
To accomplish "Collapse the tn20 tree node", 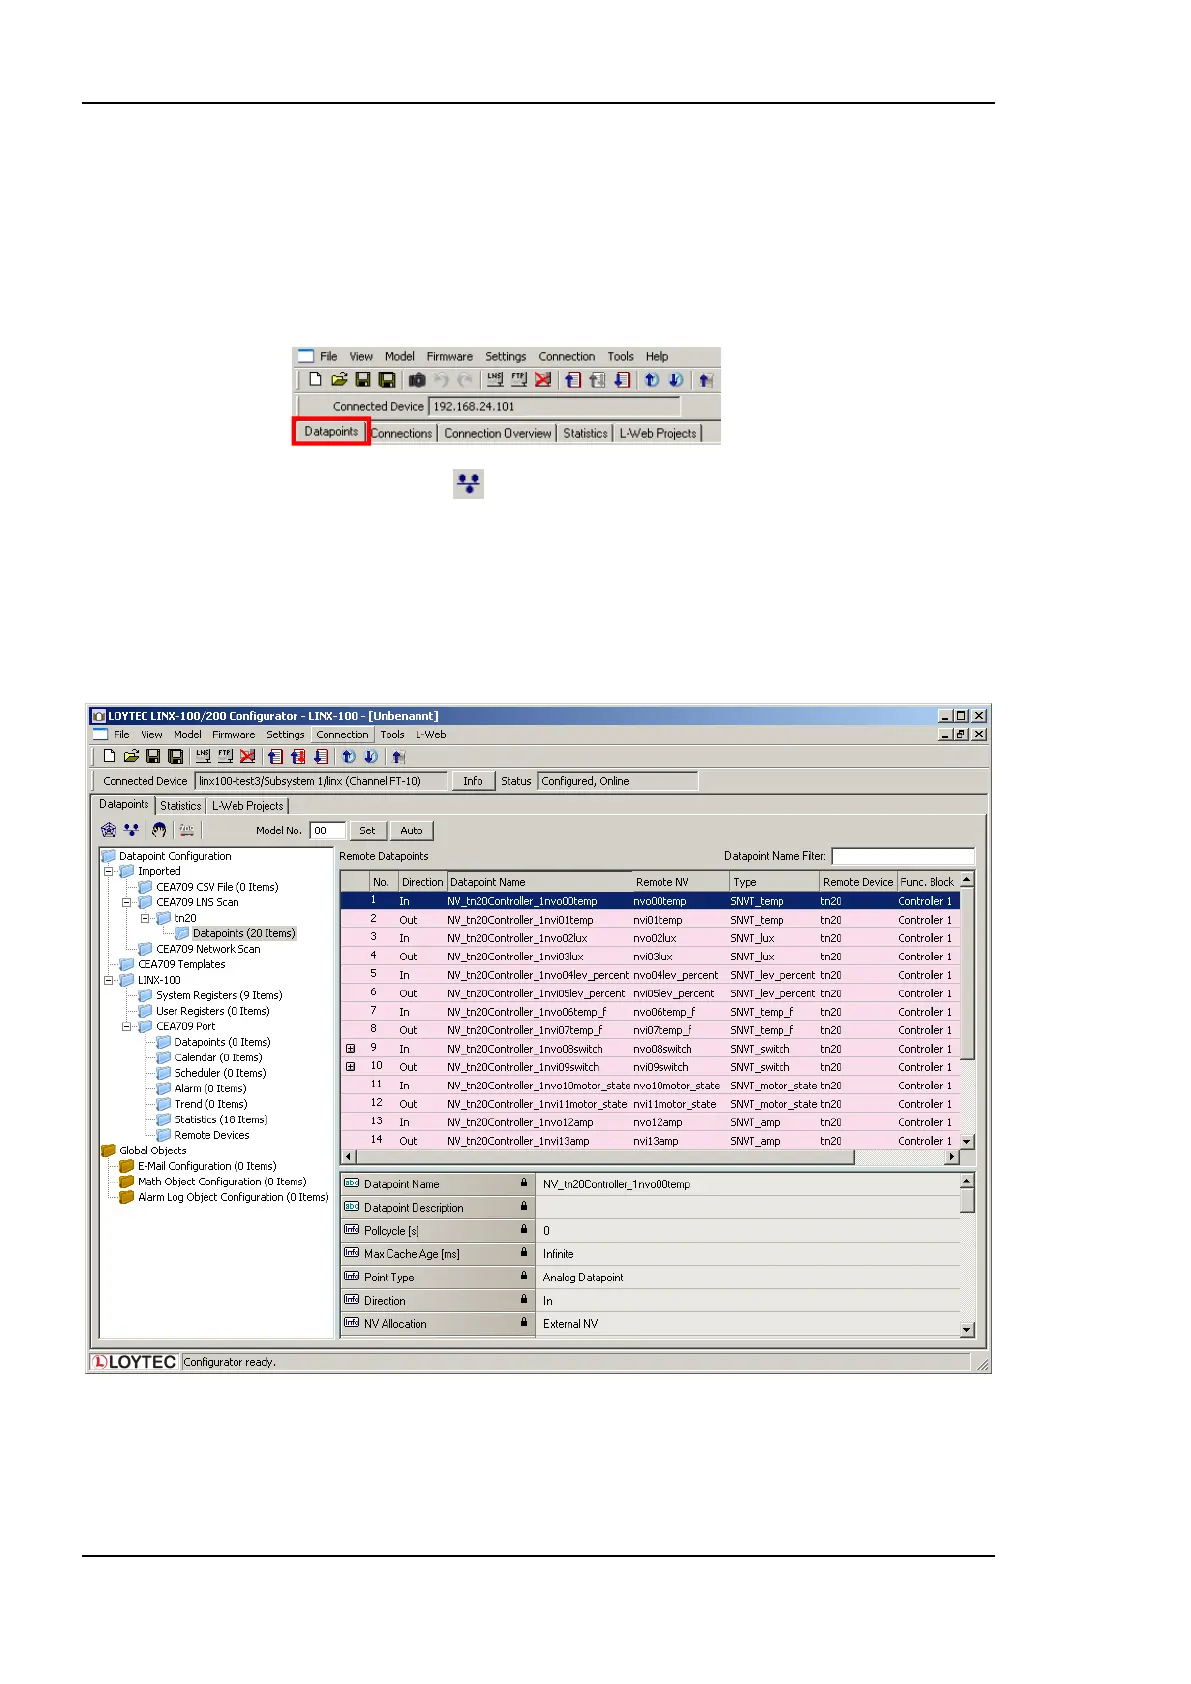I will (x=145, y=918).
